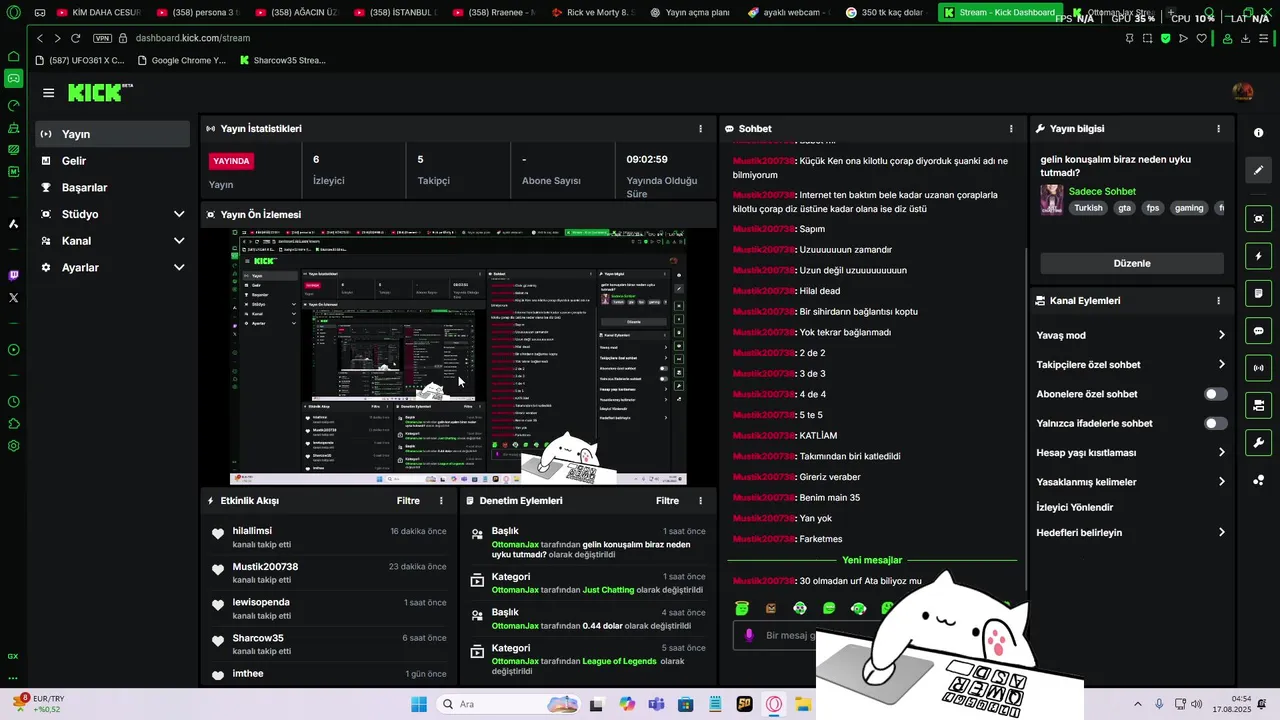Open Yasaklanmış kelimeler chevron
1280x720 pixels.
click(1221, 481)
